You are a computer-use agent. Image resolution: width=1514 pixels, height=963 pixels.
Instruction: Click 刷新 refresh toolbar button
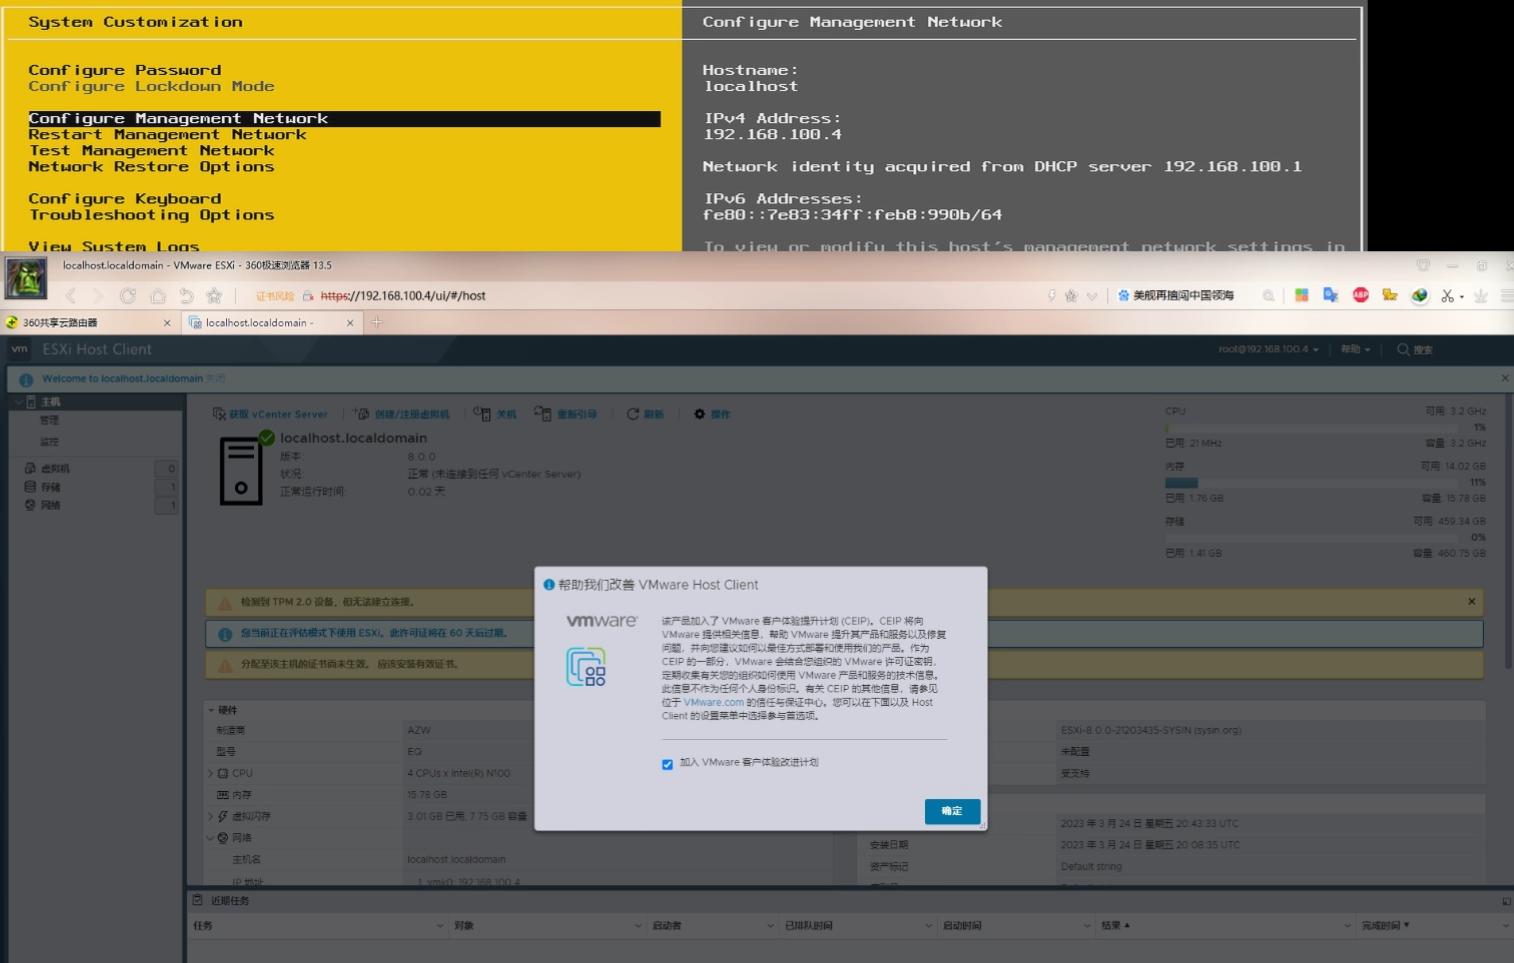pos(645,414)
